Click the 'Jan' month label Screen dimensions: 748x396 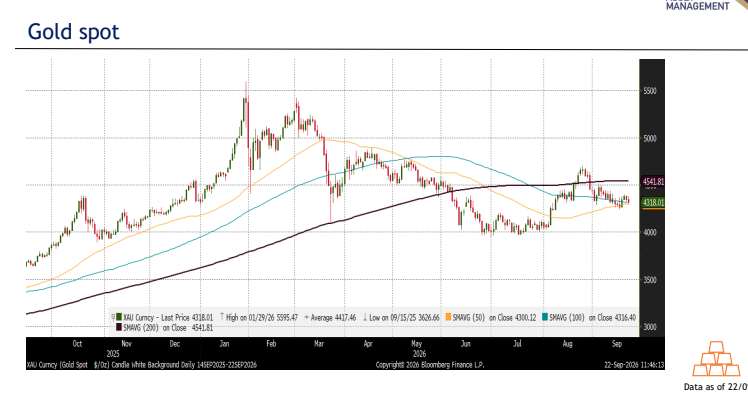224,344
